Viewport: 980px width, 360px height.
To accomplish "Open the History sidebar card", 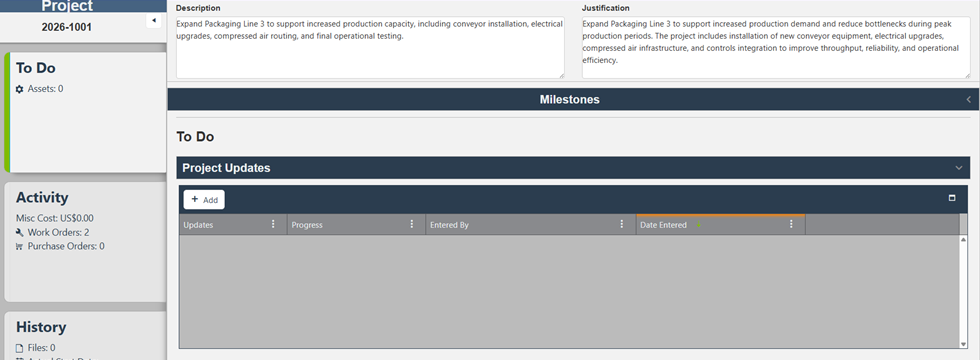I will [86, 336].
